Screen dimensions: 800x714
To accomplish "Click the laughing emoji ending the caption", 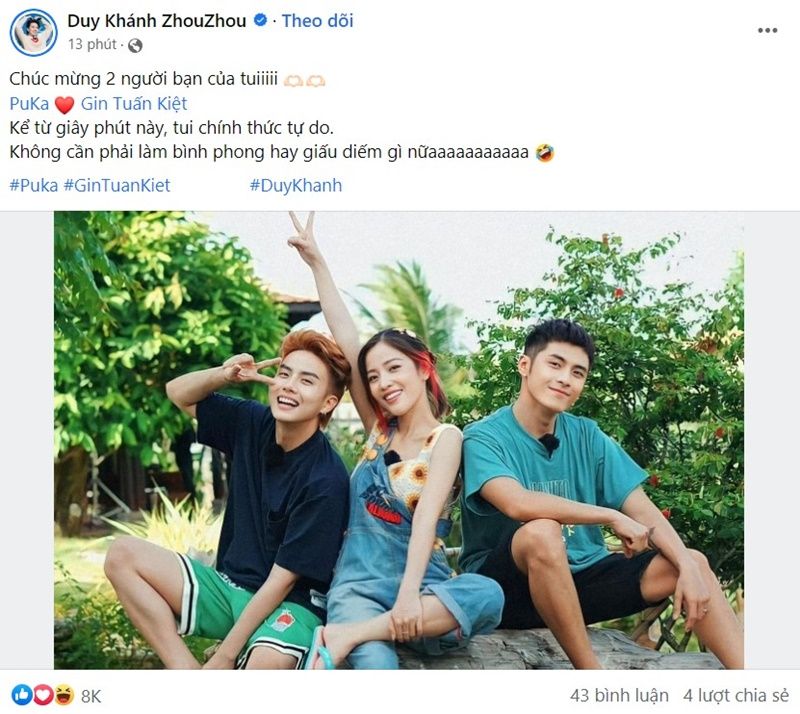I will (545, 153).
